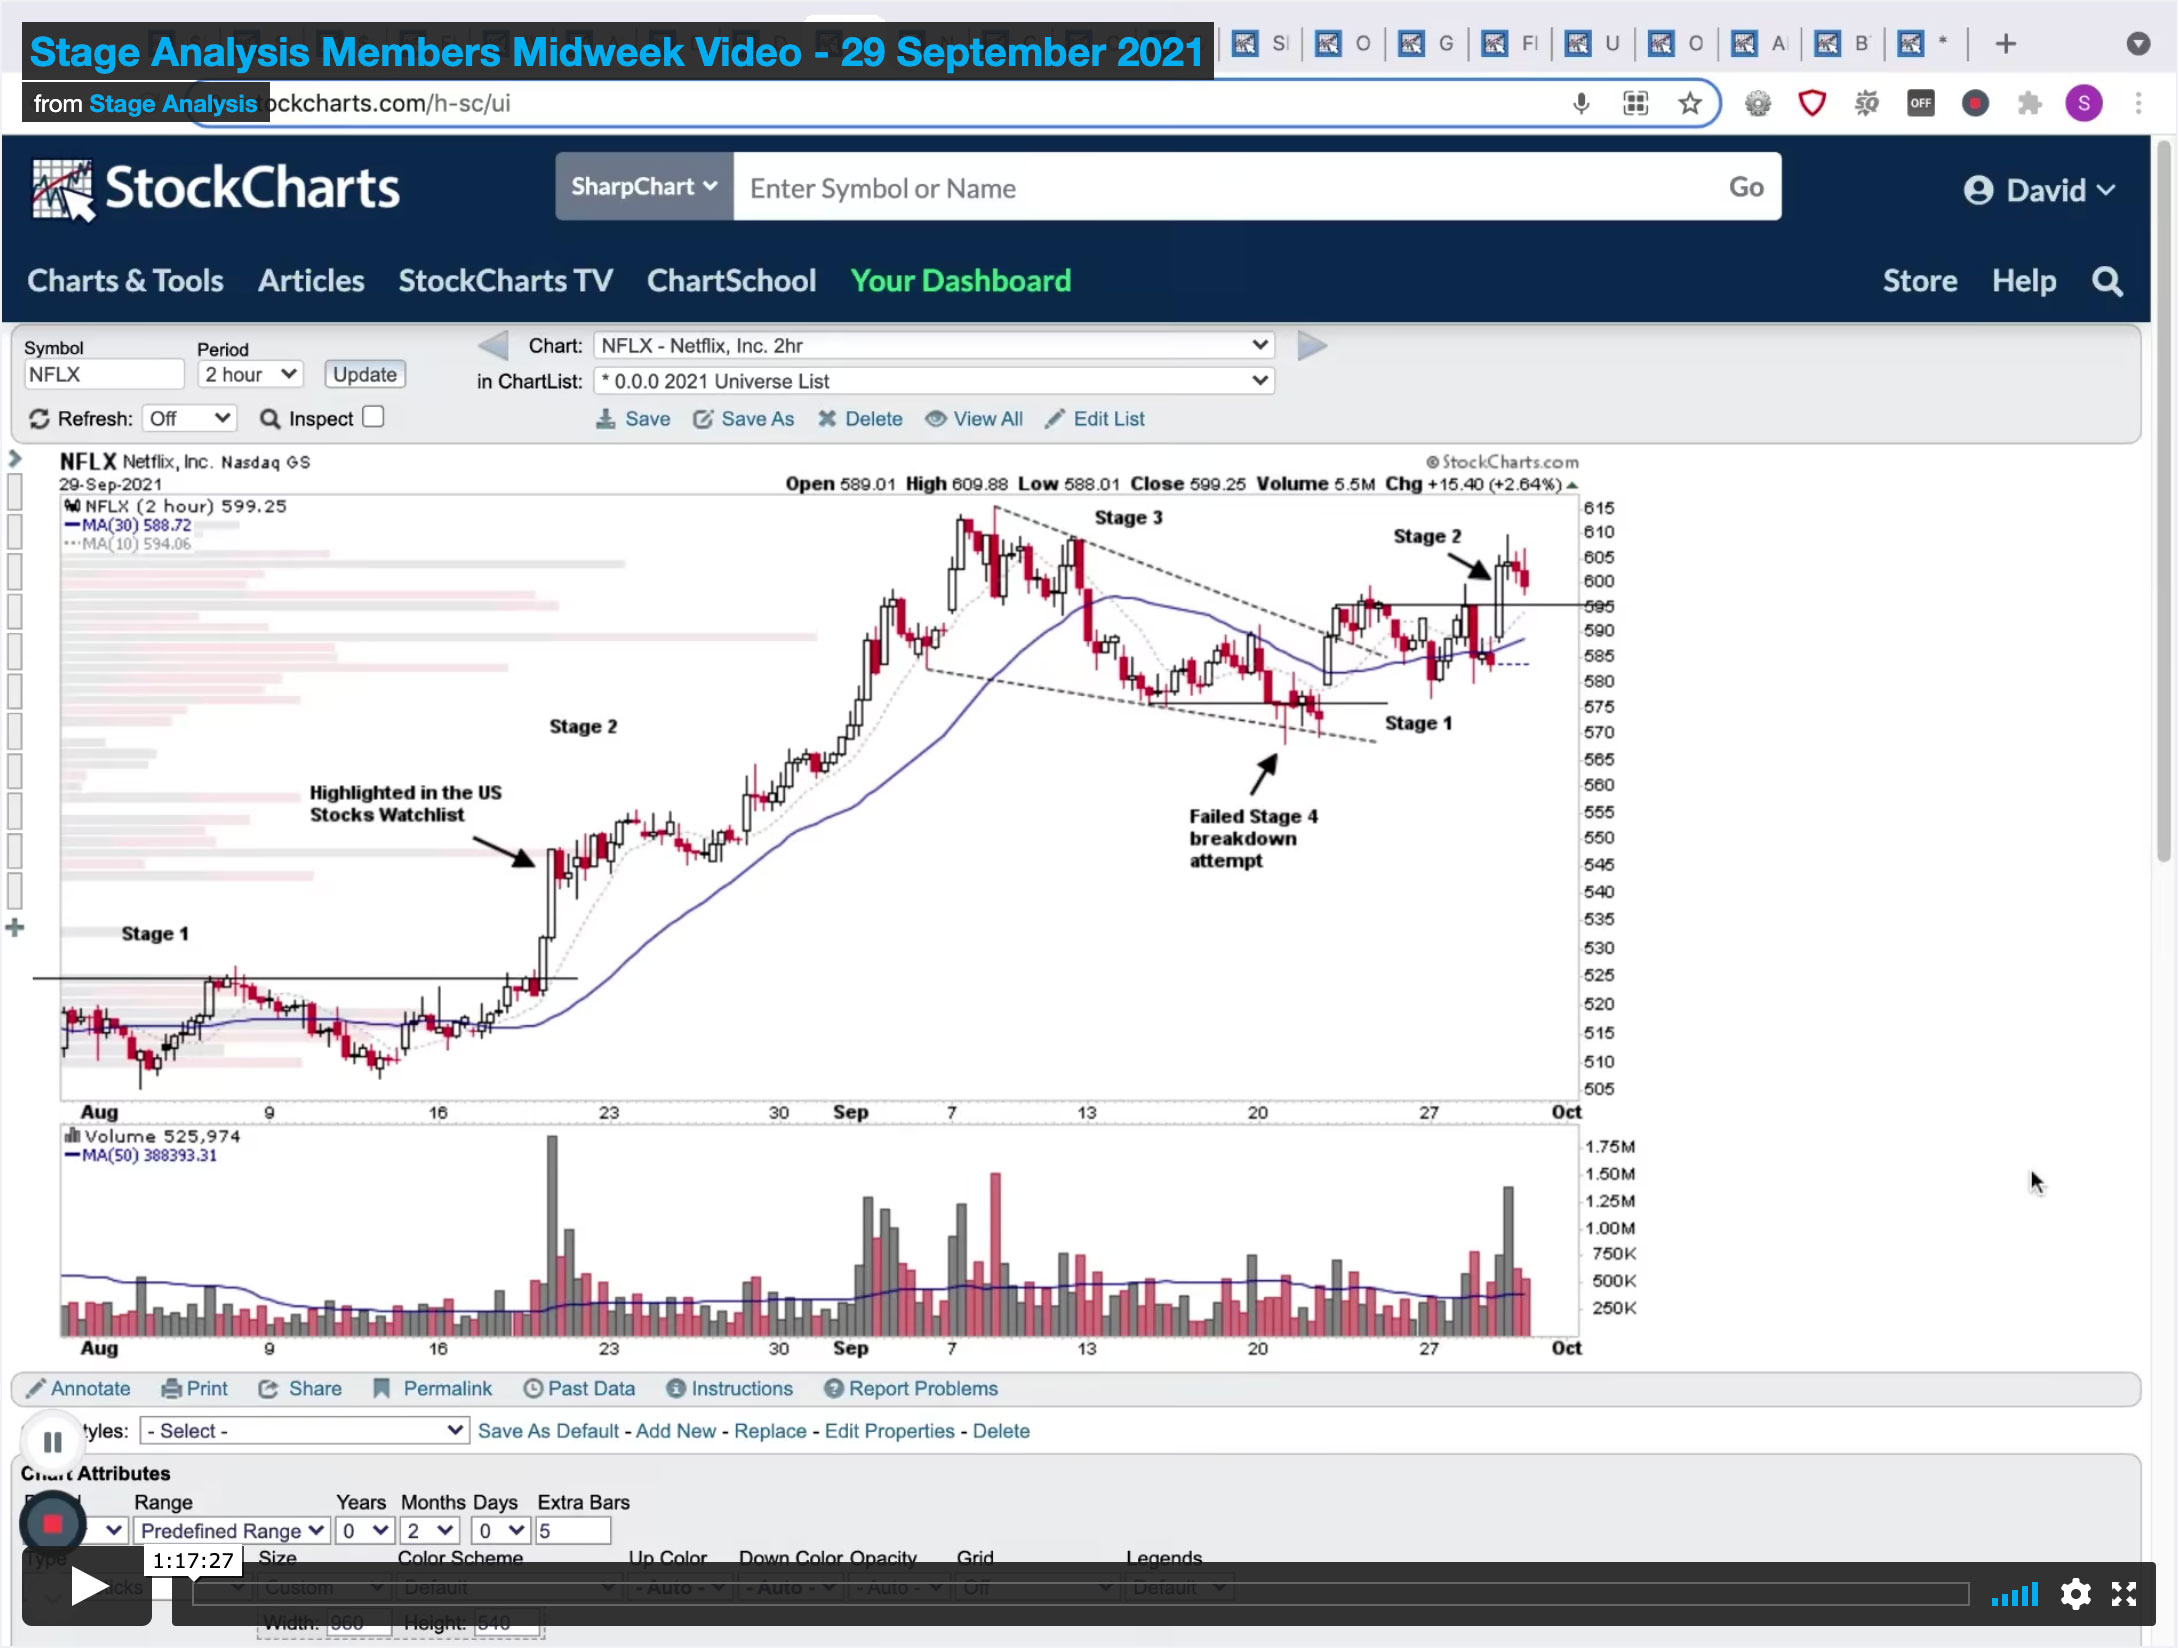Open the ChartSchool menu

pos(731,281)
